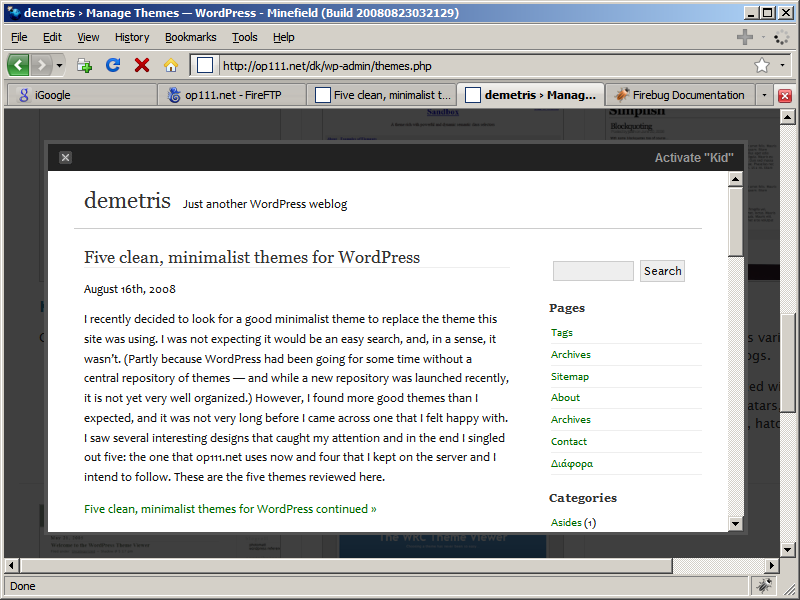Screen dimensions: 800x600
Task: Close the theme preview with the X button
Action: pyautogui.click(x=65, y=157)
